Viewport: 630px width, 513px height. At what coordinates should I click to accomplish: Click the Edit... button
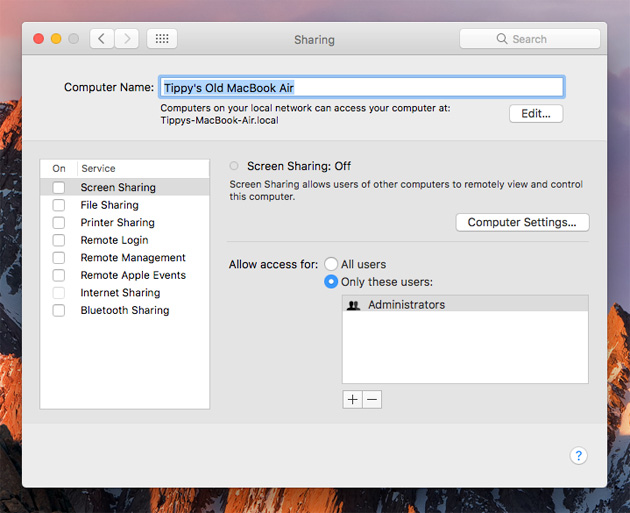536,114
